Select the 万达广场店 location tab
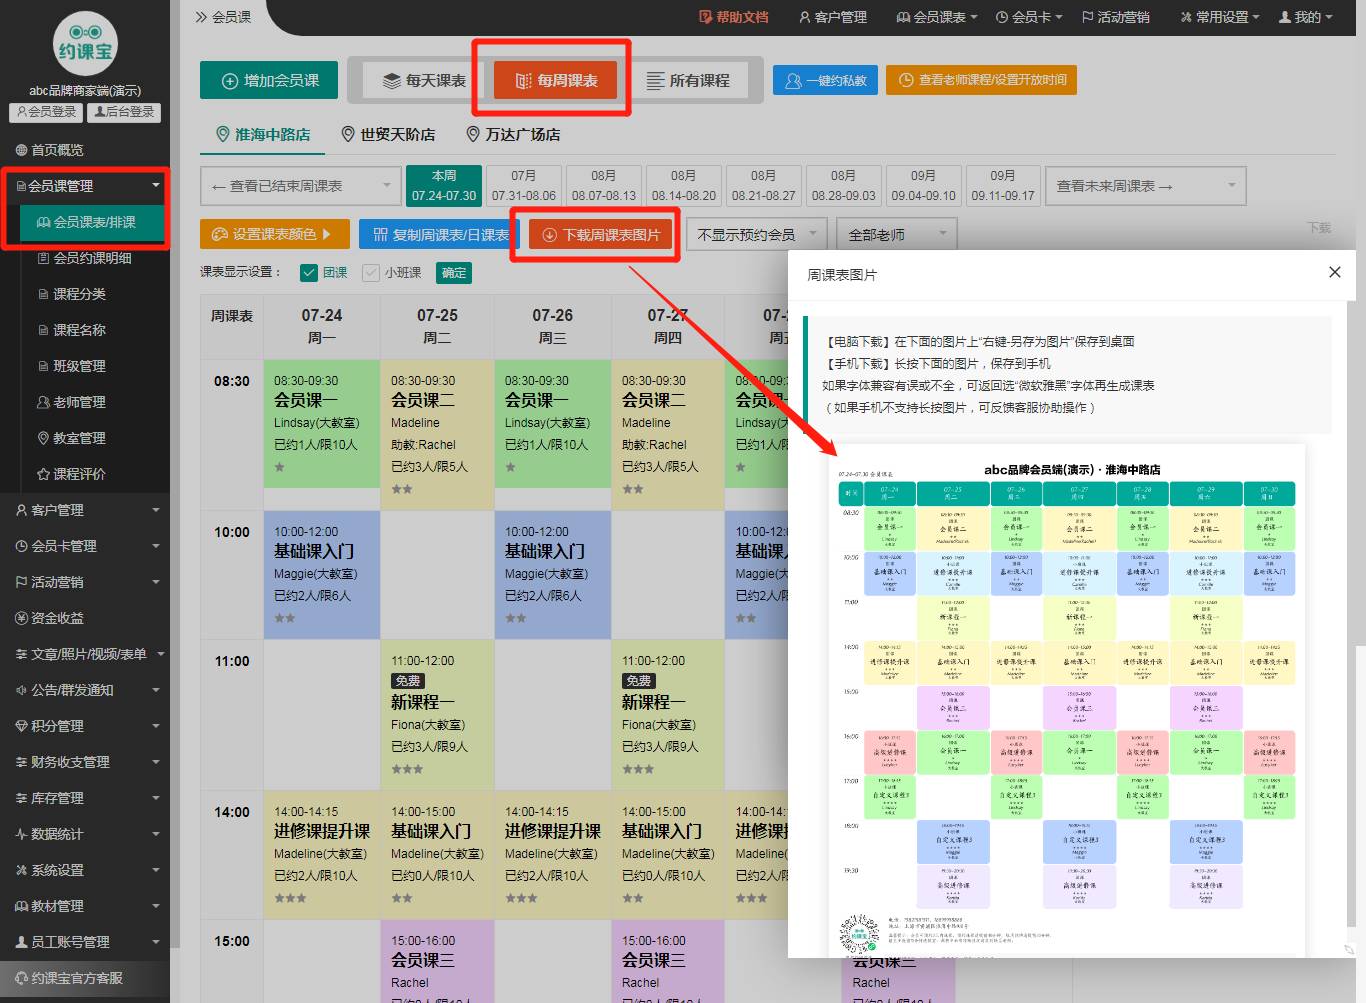Screen dimensions: 1366x1003 coord(514,134)
